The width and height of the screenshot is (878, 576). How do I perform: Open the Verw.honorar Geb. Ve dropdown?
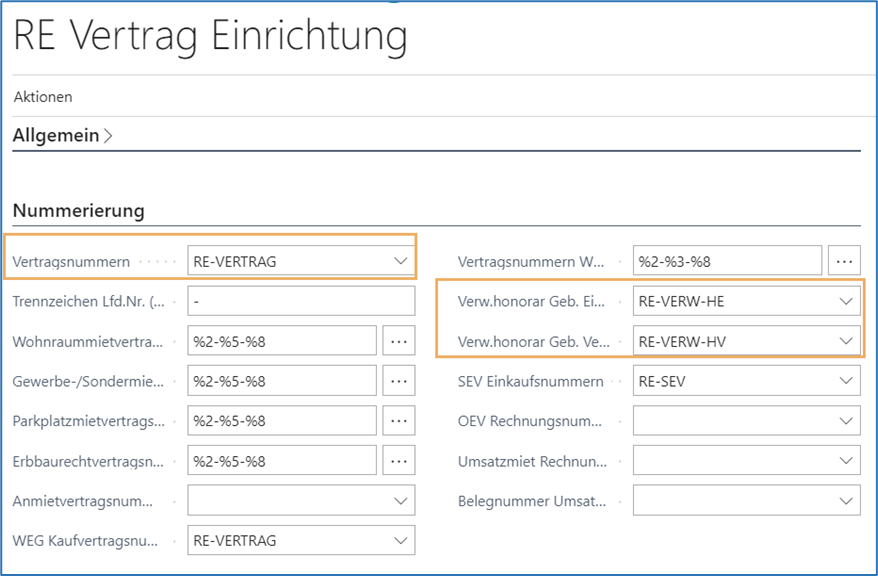[x=844, y=340]
